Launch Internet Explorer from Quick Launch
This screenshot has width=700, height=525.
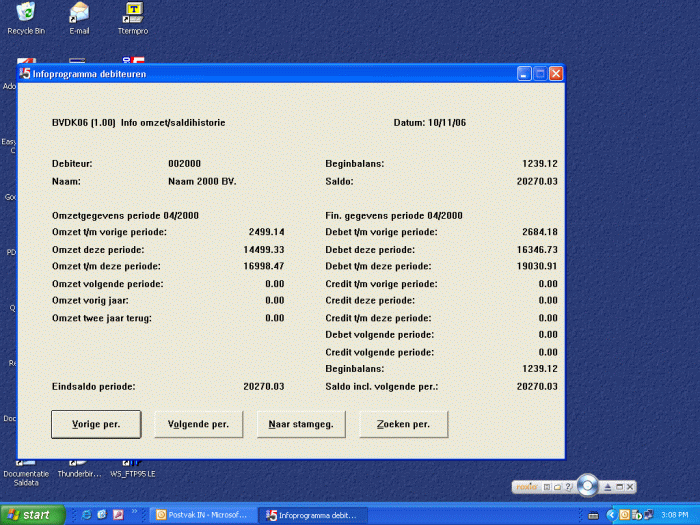87,515
